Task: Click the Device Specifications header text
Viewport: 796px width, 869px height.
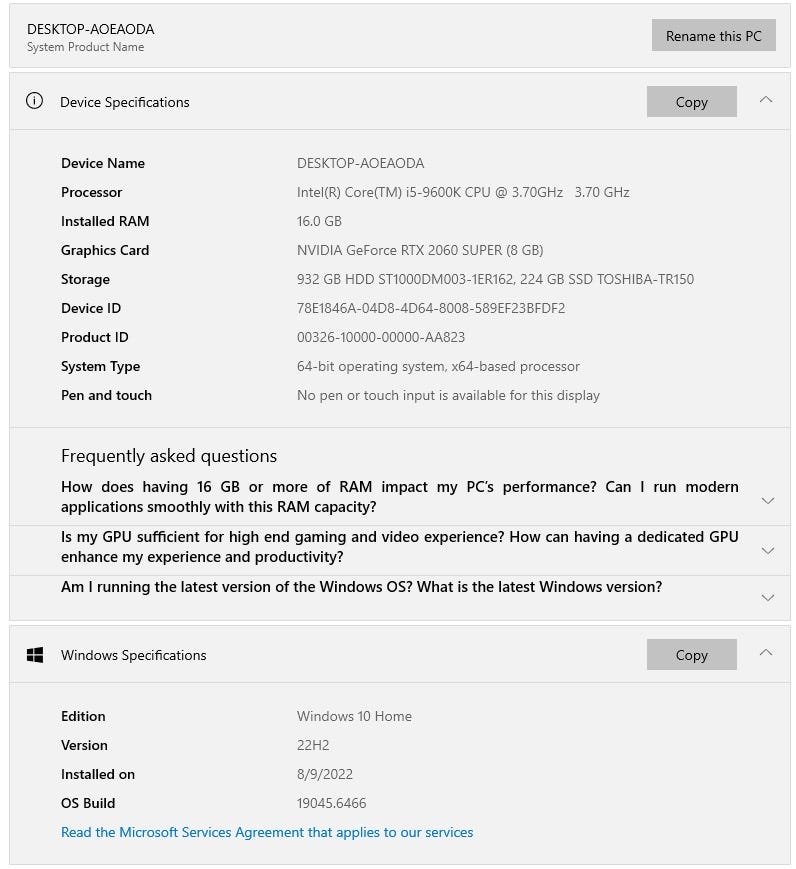Action: (x=125, y=103)
